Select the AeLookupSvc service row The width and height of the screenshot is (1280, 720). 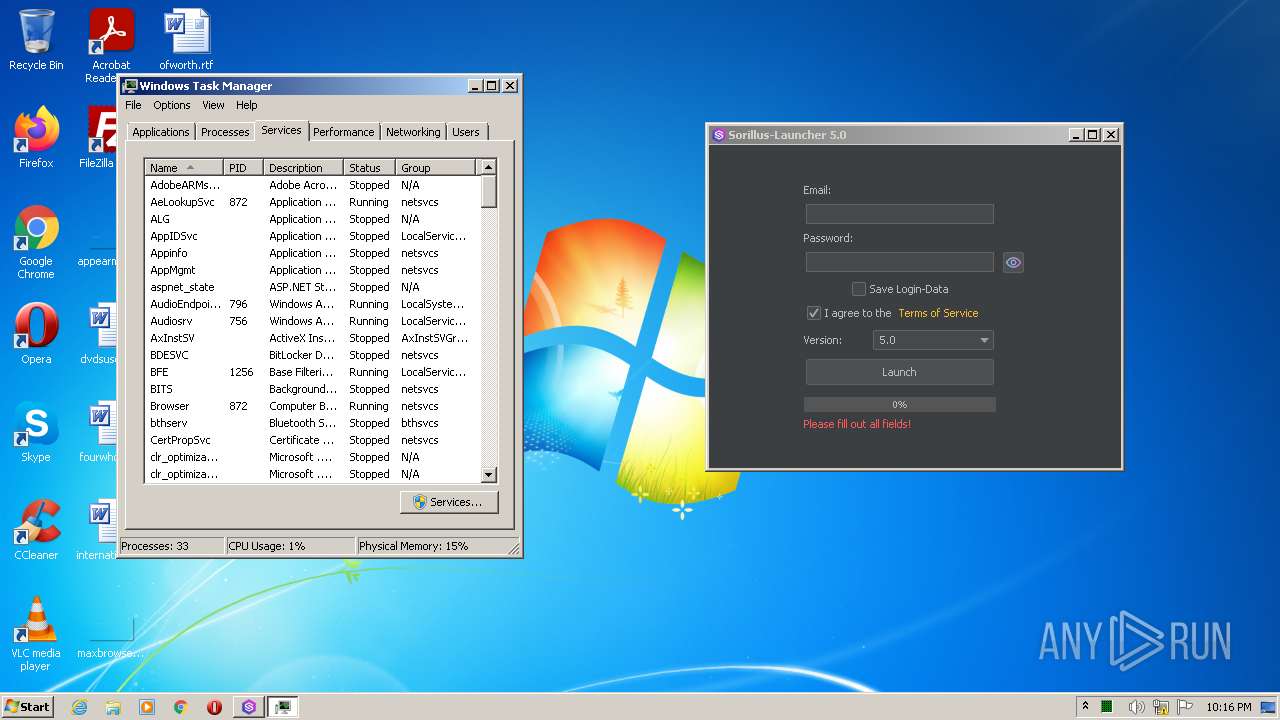tap(312, 202)
